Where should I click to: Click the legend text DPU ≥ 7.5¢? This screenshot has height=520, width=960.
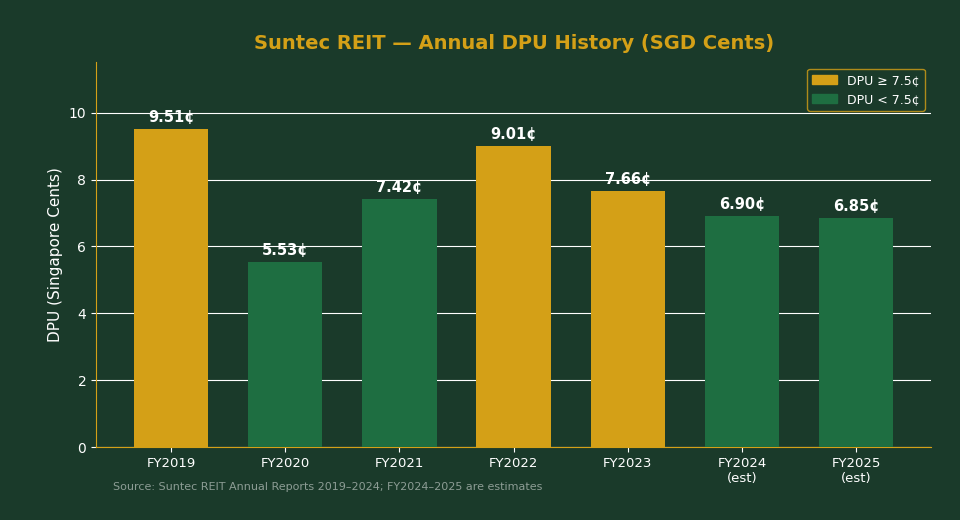click(883, 81)
